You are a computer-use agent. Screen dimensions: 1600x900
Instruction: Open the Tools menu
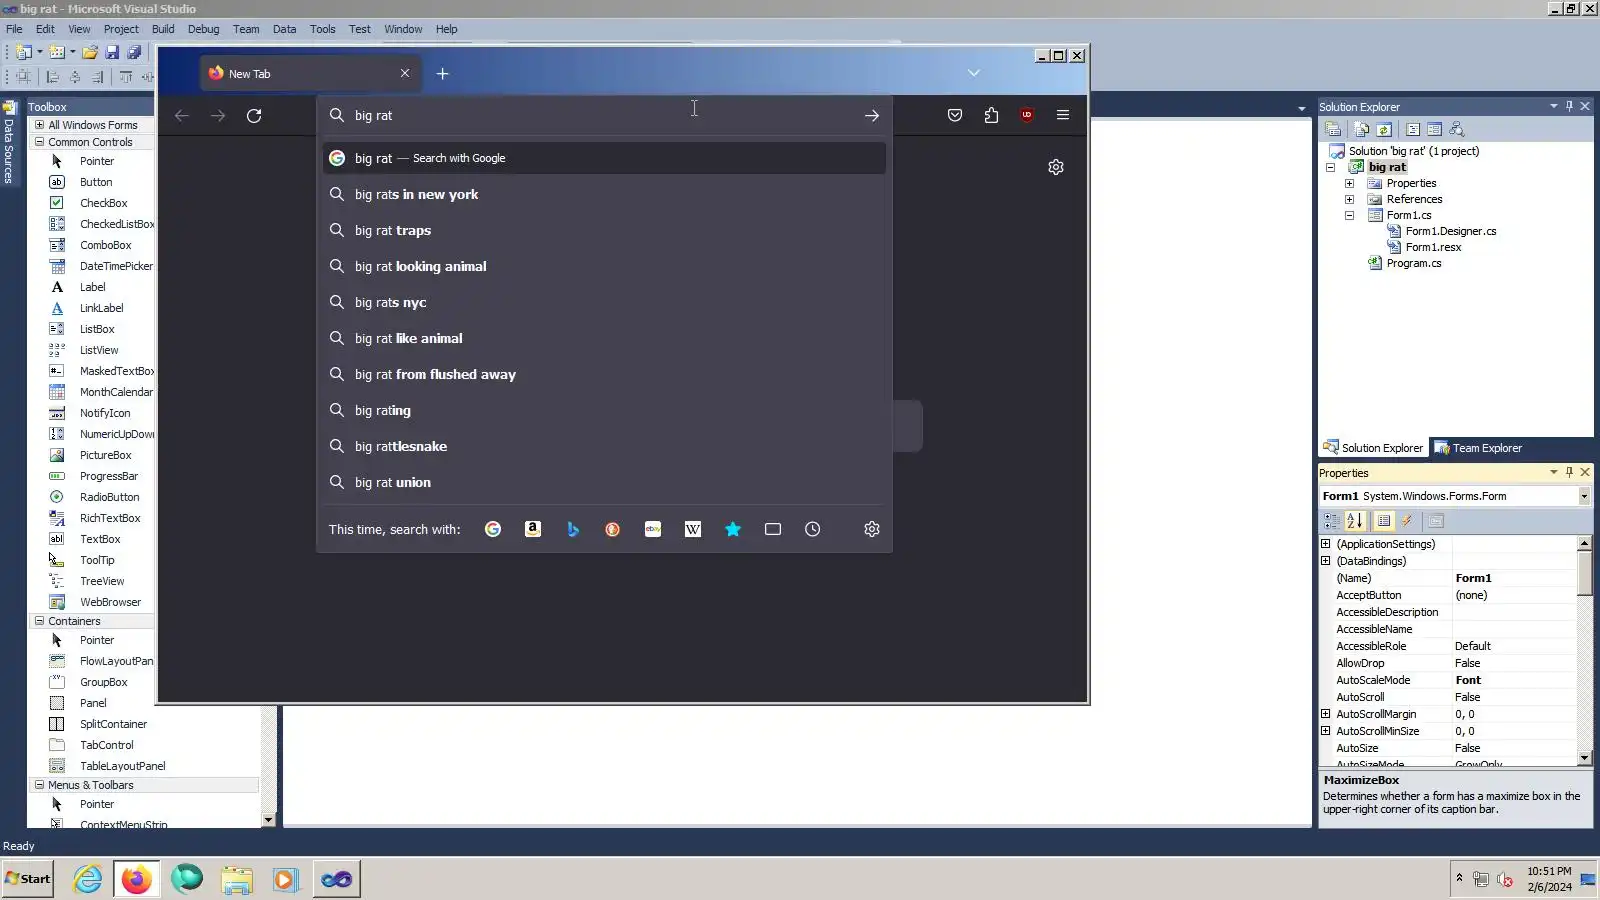(x=322, y=29)
